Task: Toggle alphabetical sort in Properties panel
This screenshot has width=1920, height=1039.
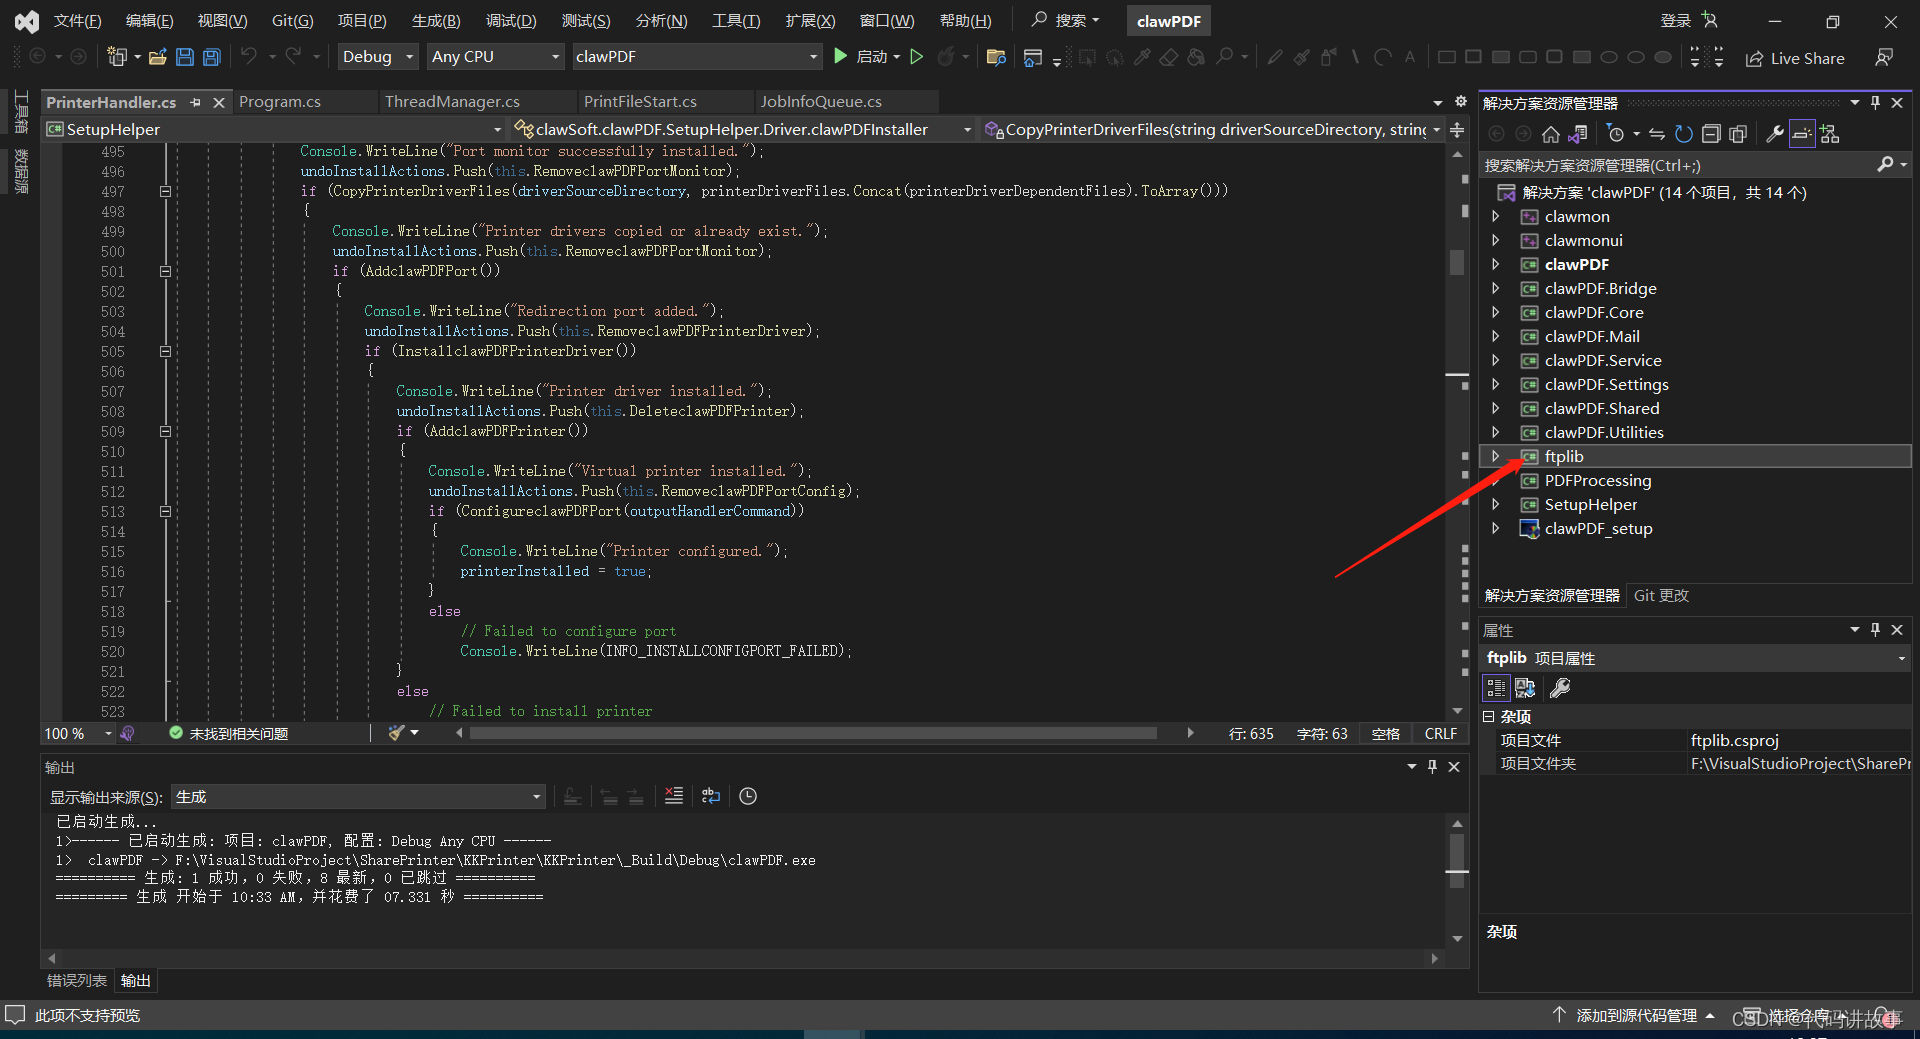Action: click(x=1525, y=688)
